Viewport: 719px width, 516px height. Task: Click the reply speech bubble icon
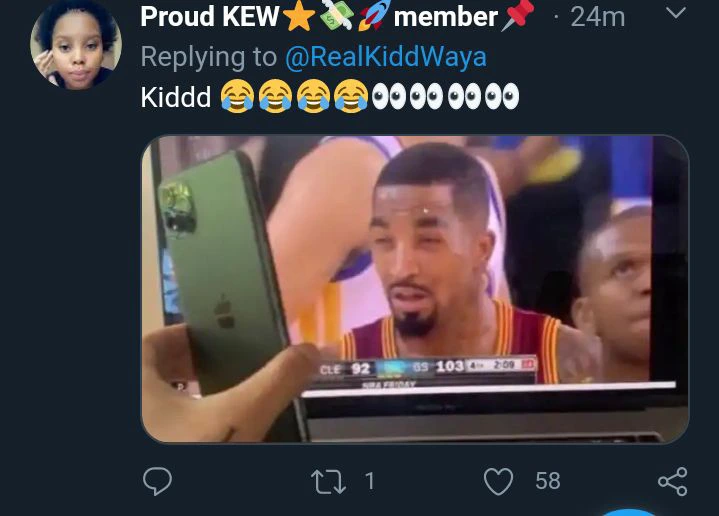coord(157,482)
